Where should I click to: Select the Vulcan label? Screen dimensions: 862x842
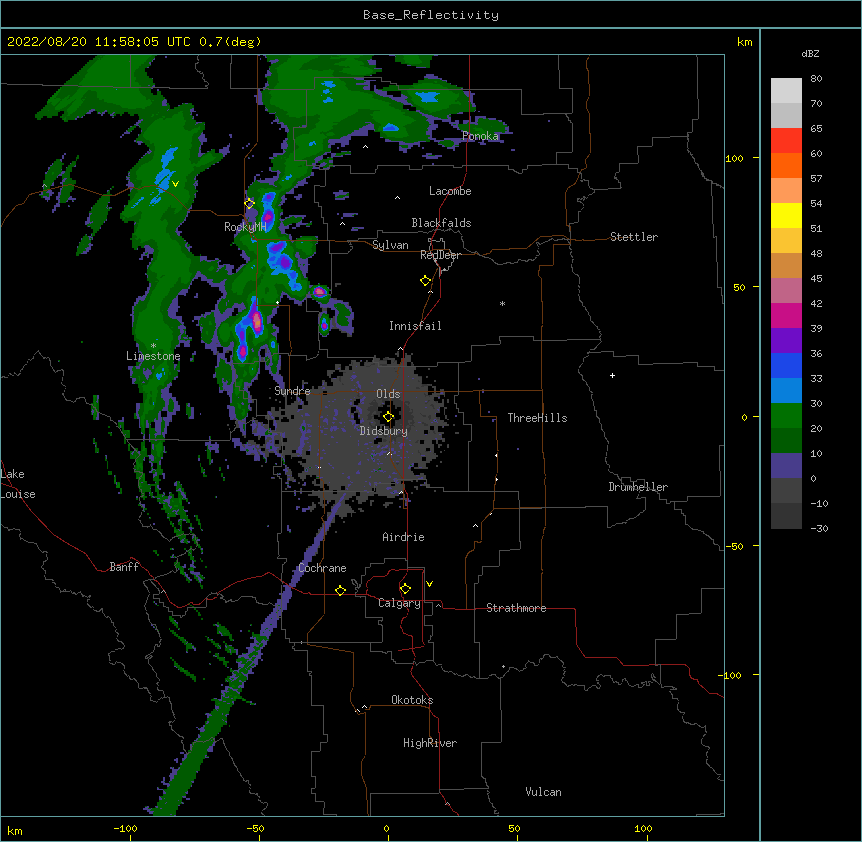(x=543, y=792)
